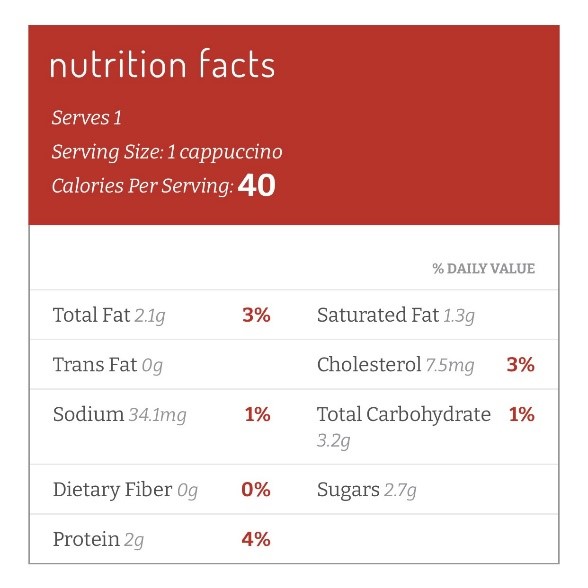Click the Cholesterol 3% daily value
The width and height of the screenshot is (588, 588).
point(520,364)
